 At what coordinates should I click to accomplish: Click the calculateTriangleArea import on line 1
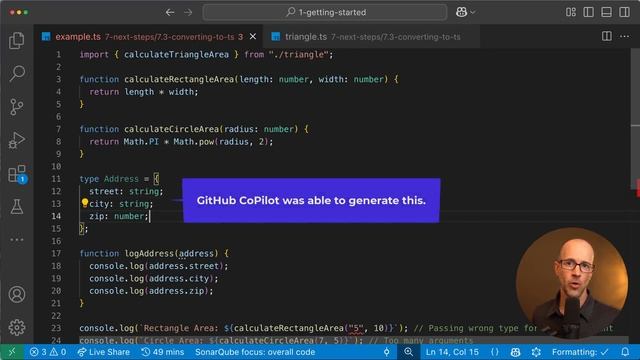tap(176, 55)
